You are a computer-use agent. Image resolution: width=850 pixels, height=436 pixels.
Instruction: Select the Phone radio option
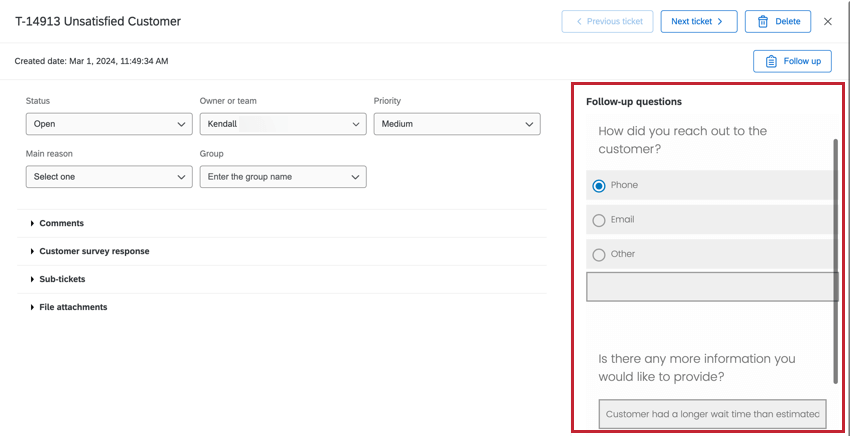point(599,185)
